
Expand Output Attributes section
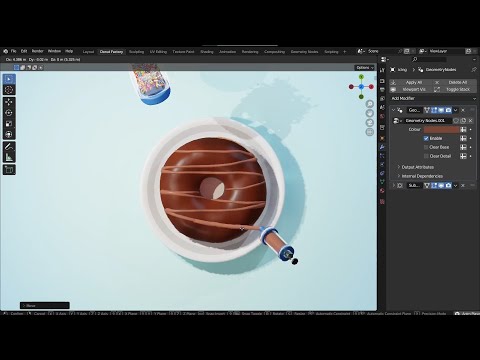(x=417, y=167)
